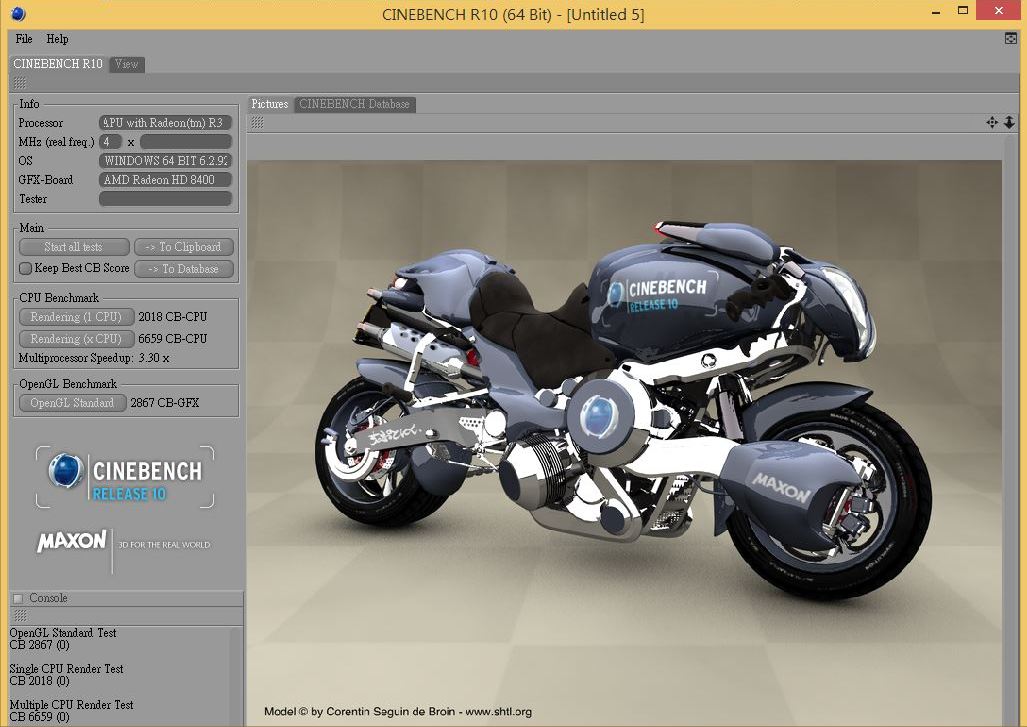
Task: Click the 'CB 2867 (0)' console line
Action: click(x=39, y=645)
